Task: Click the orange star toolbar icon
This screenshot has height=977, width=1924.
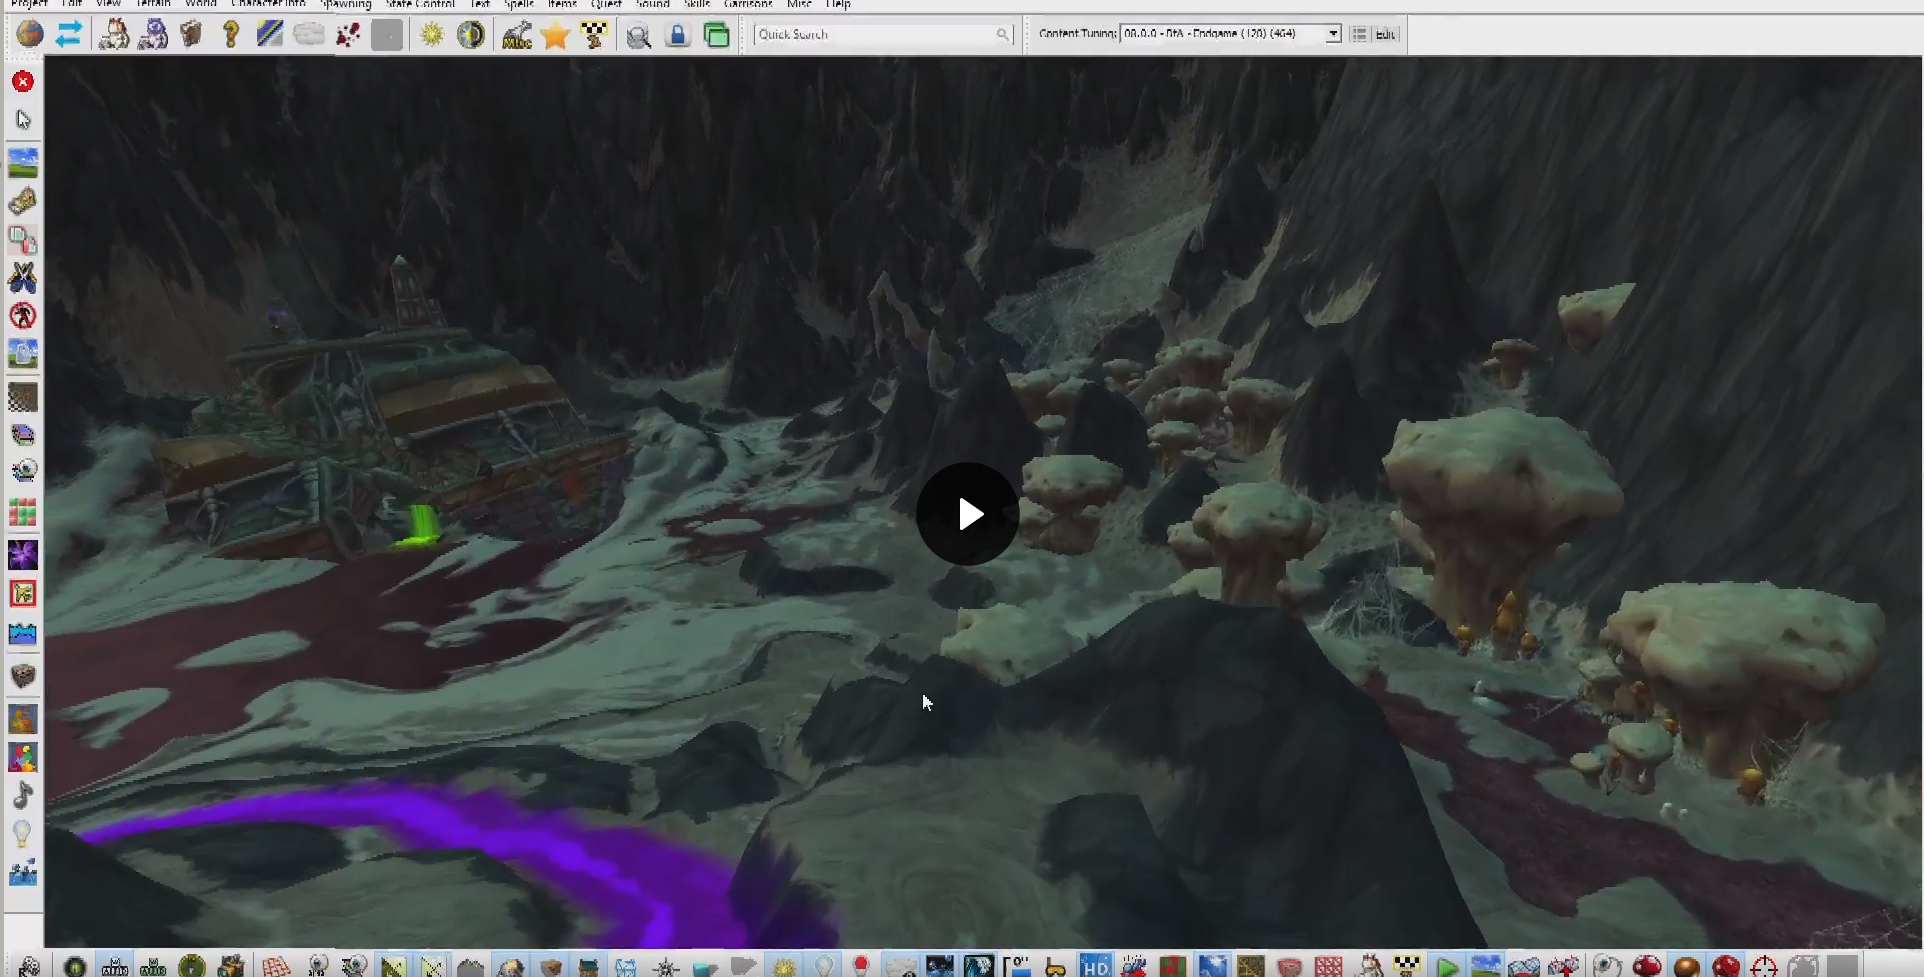Action: click(x=555, y=35)
